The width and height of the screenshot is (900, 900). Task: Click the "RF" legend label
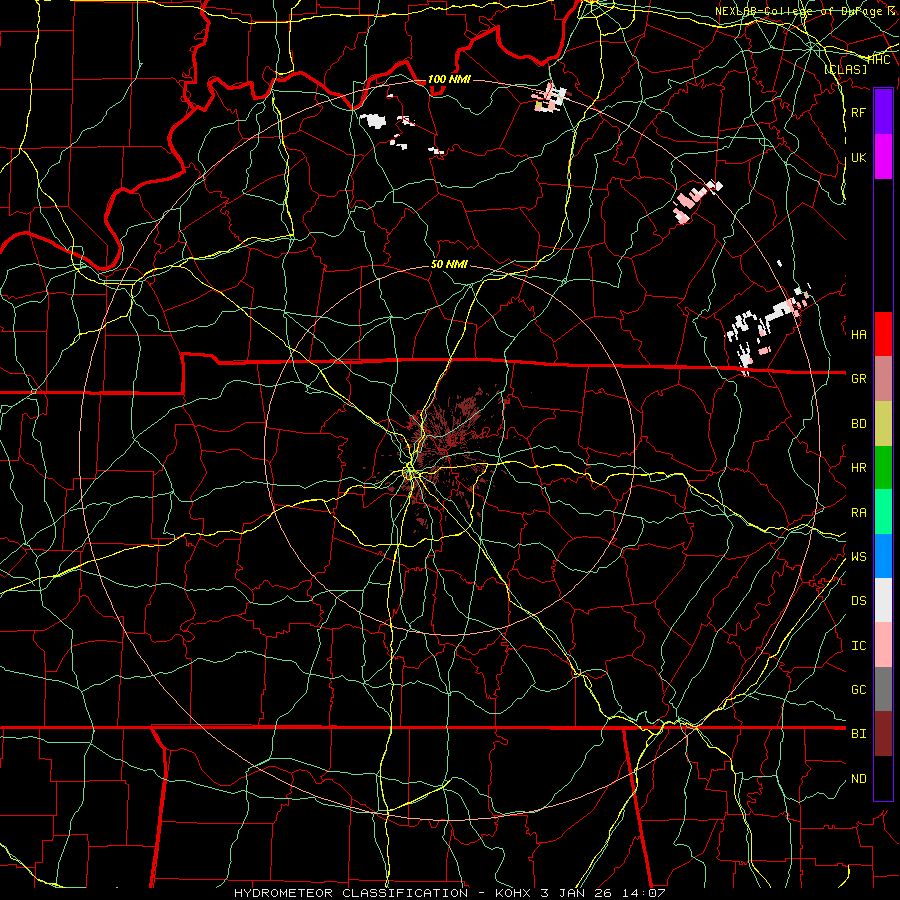(858, 112)
